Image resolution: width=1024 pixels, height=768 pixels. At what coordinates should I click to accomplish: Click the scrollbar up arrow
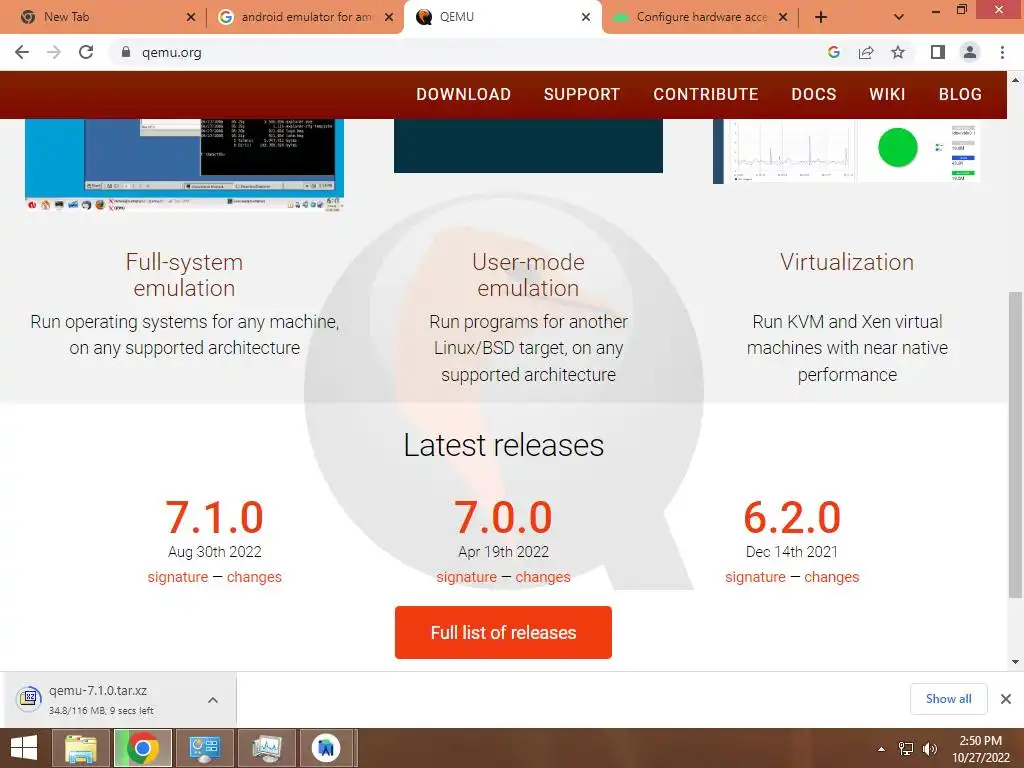(1016, 80)
